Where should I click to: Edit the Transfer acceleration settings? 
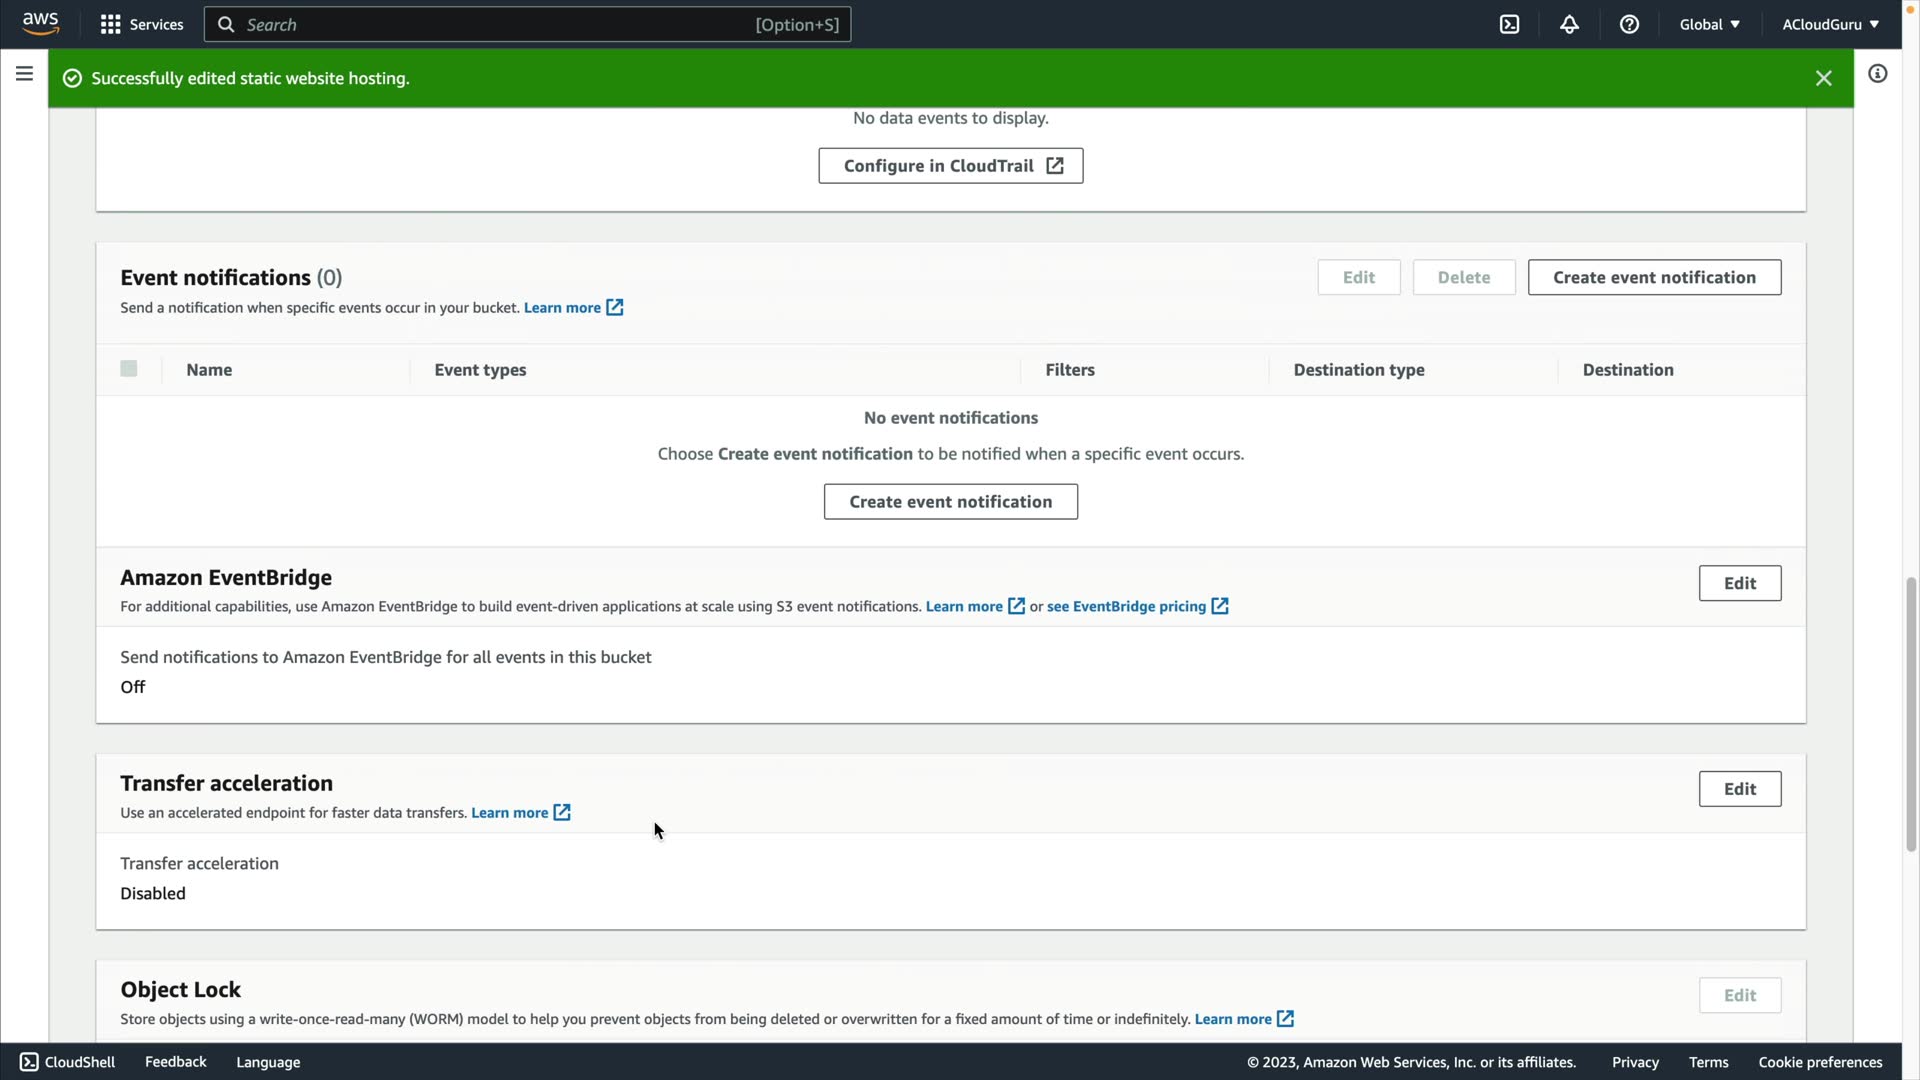(x=1739, y=789)
